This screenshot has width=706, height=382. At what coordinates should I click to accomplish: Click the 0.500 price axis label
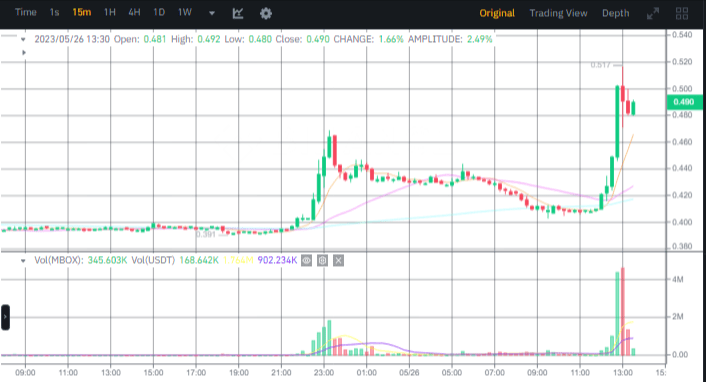click(682, 89)
